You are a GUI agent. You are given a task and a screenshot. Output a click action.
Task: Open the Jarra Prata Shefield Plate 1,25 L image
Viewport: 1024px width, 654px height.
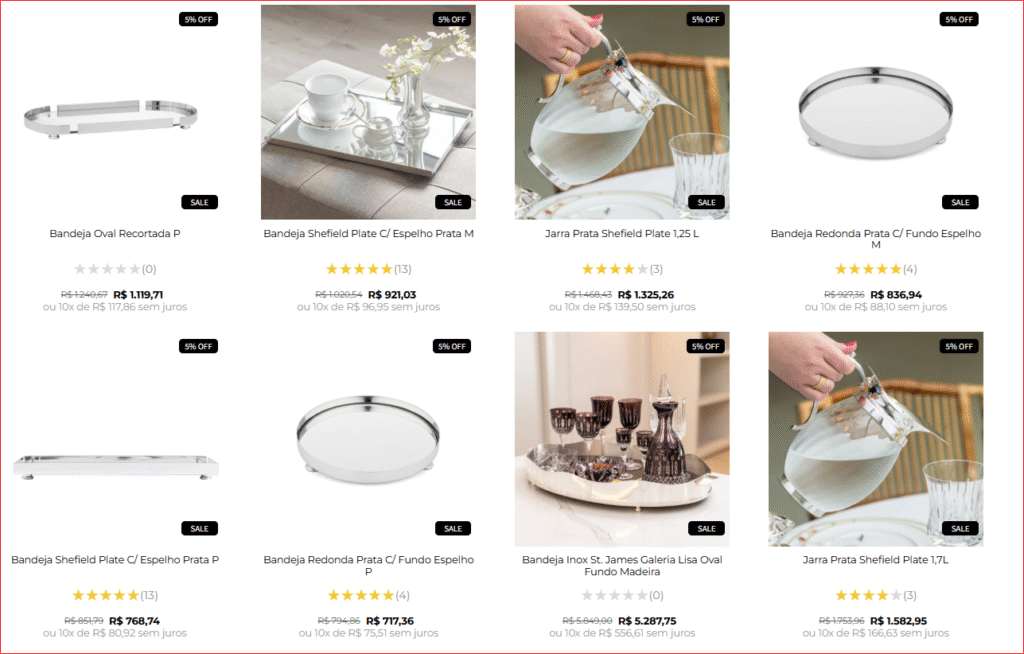click(622, 112)
